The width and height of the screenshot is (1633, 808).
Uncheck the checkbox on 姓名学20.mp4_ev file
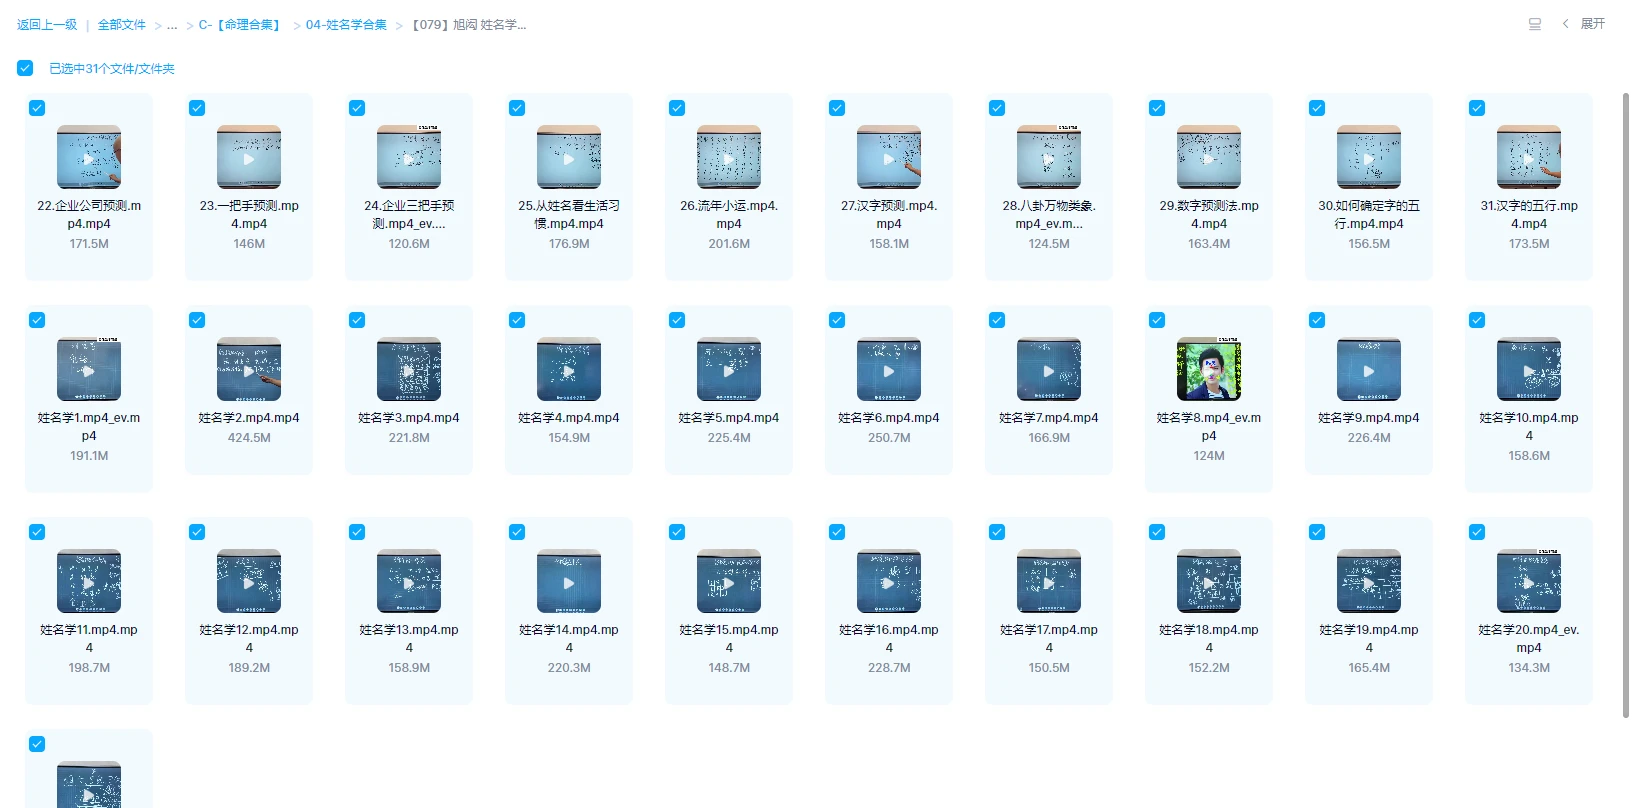pos(1477,532)
